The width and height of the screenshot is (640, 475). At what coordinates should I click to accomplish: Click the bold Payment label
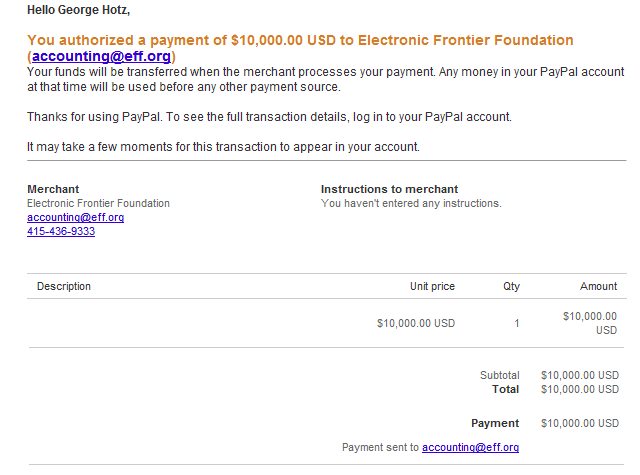pyautogui.click(x=495, y=423)
